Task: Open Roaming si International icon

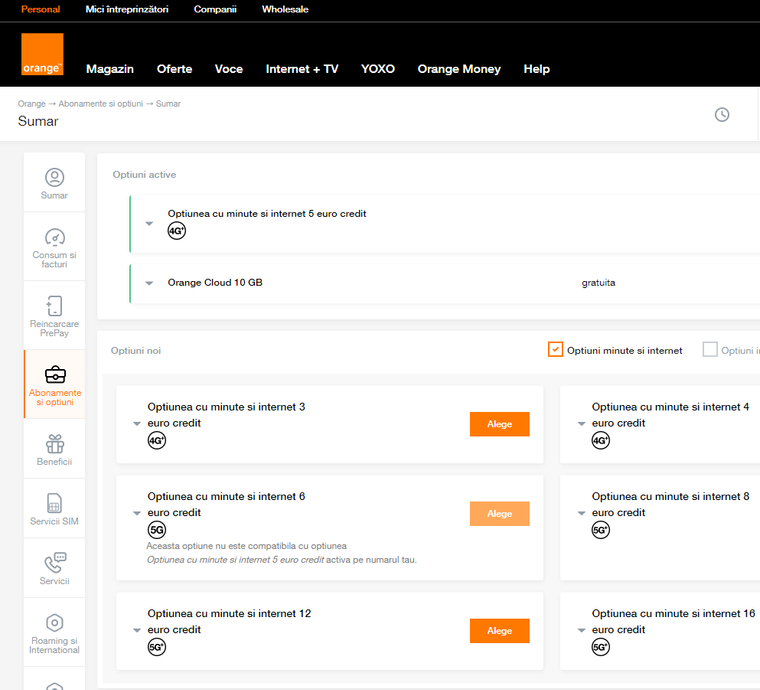Action: 54,622
